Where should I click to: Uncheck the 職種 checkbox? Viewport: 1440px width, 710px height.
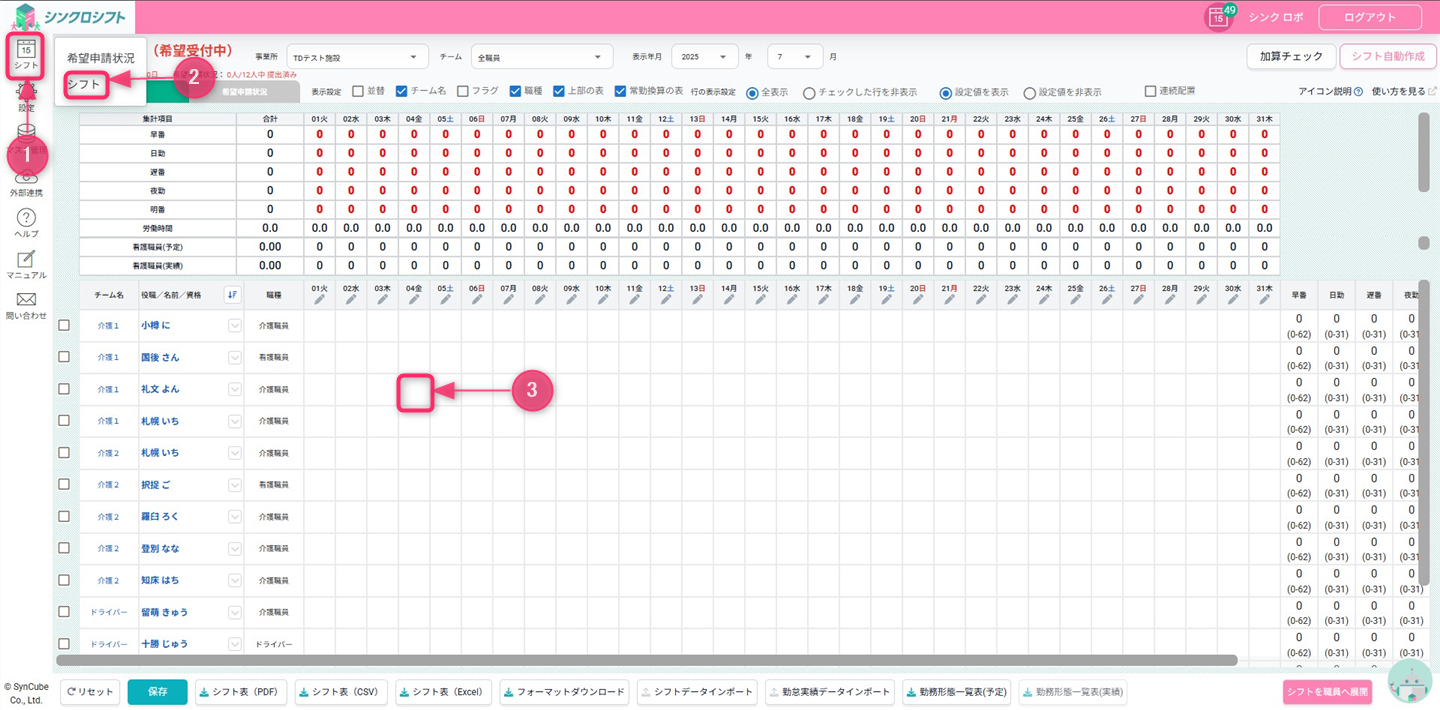pyautogui.click(x=515, y=91)
